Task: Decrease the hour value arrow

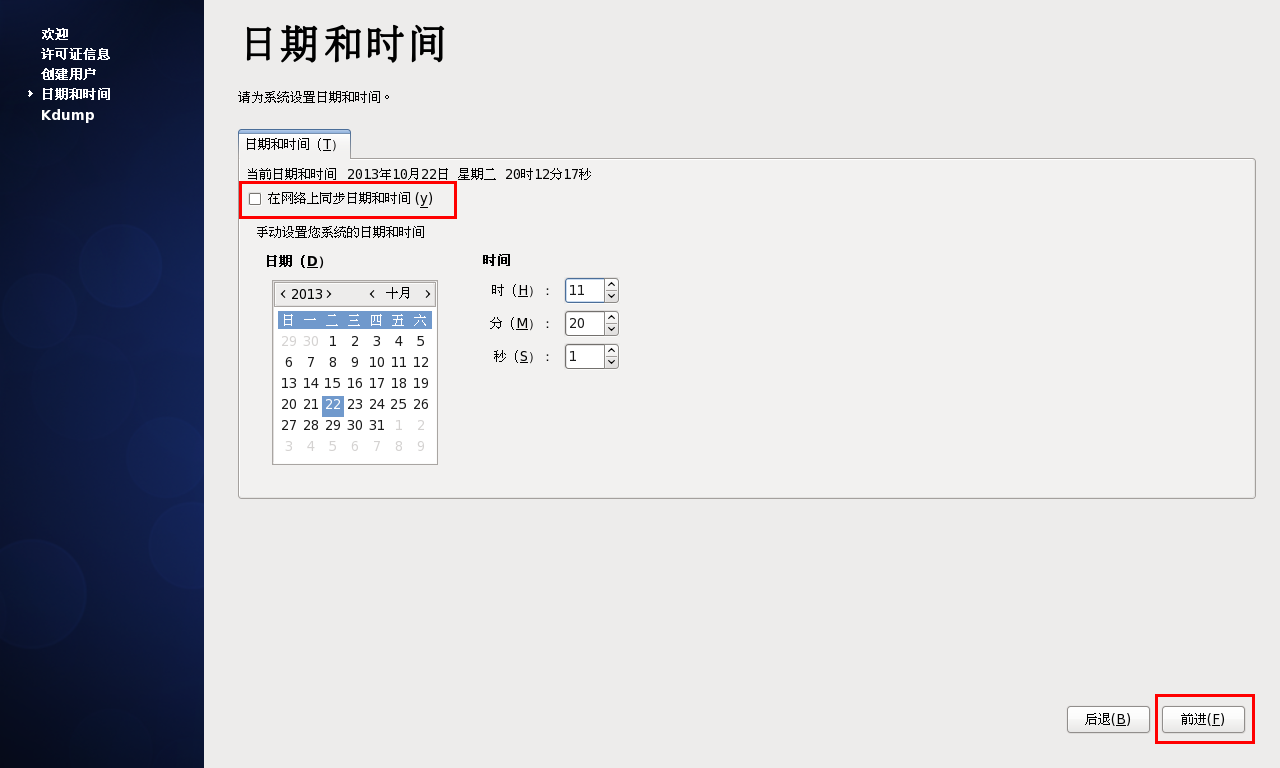Action: [612, 296]
